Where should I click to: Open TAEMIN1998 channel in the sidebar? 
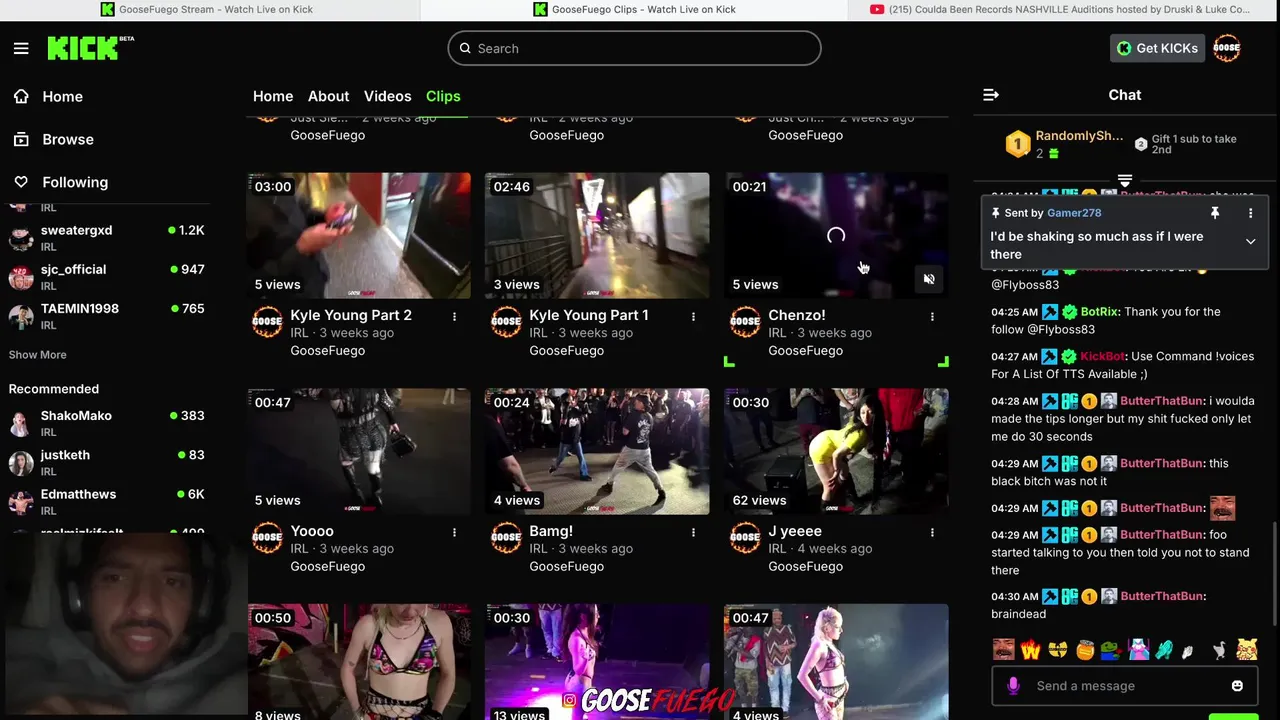[106, 316]
